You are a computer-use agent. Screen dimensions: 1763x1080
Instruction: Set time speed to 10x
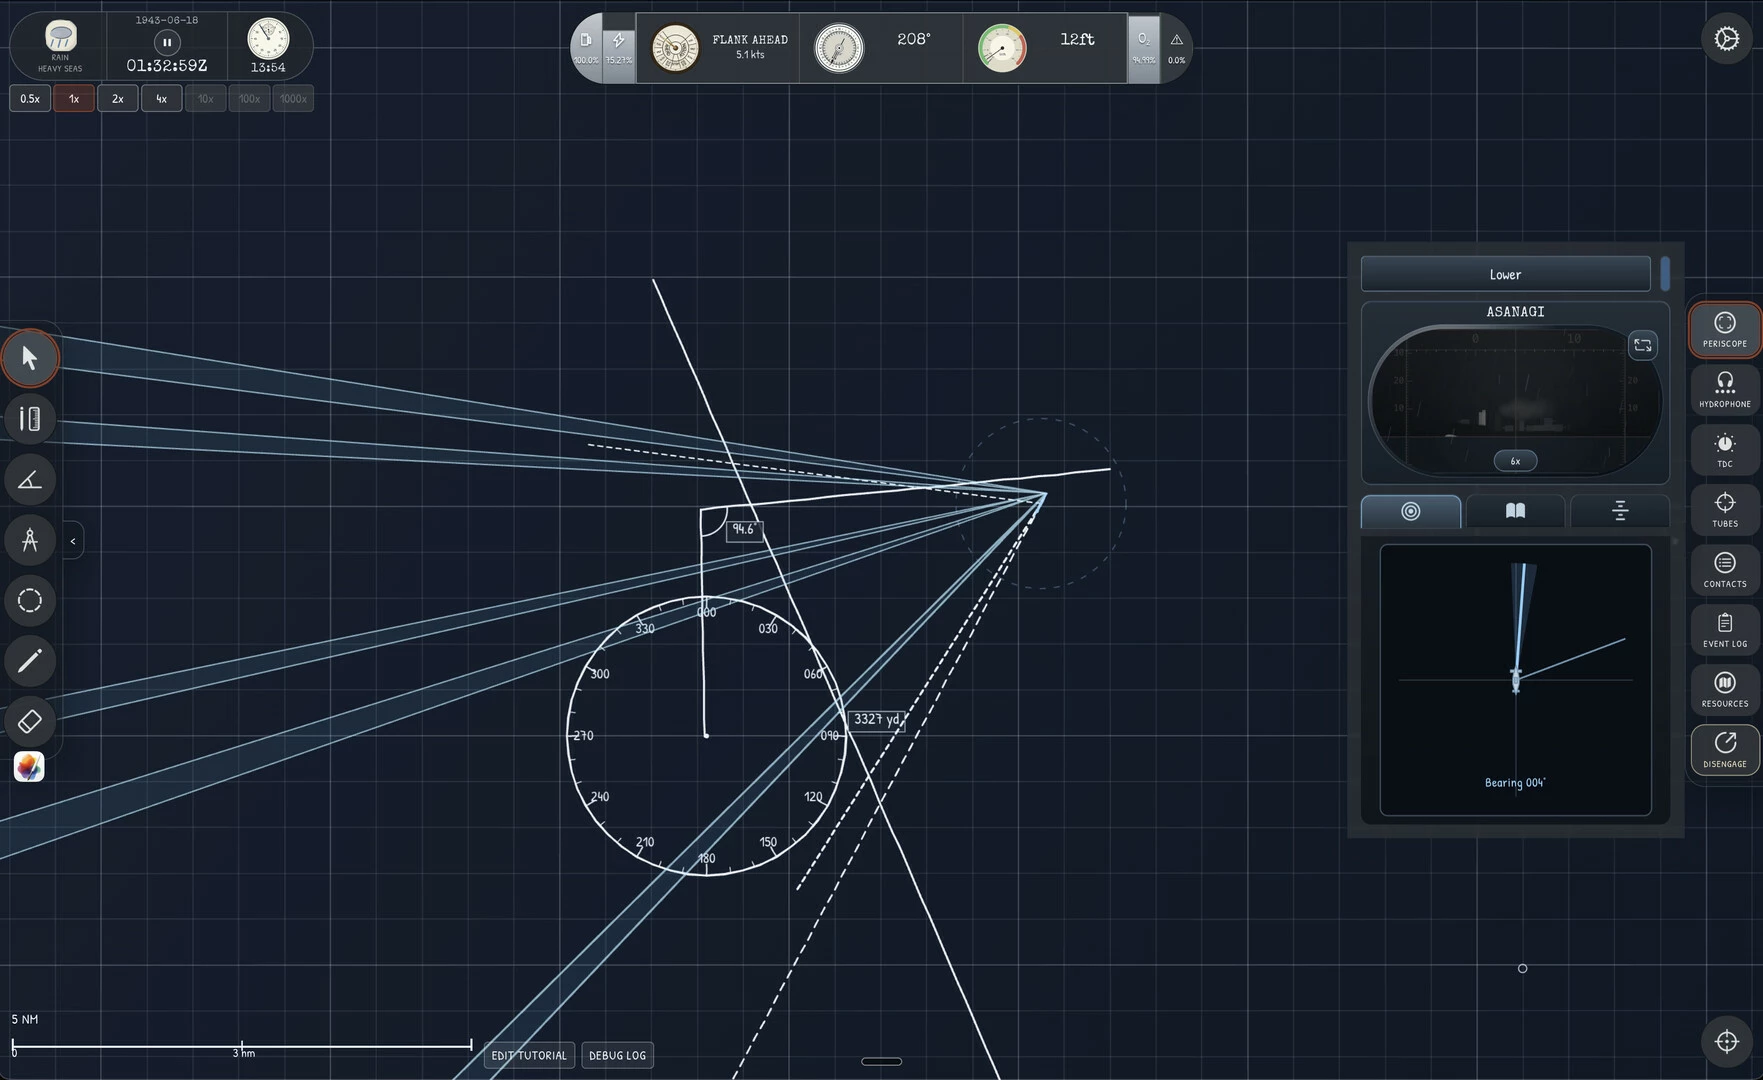[x=206, y=99]
